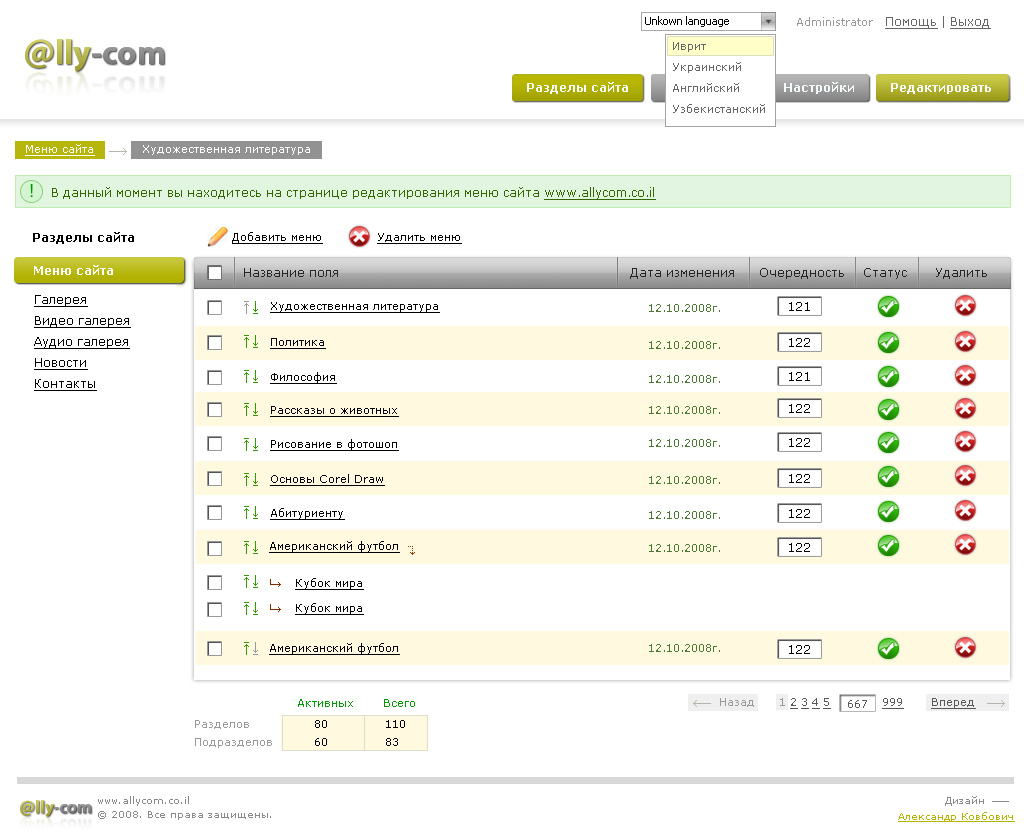Open Аудио галерея in the sidebar
1024x838 pixels.
(81, 341)
